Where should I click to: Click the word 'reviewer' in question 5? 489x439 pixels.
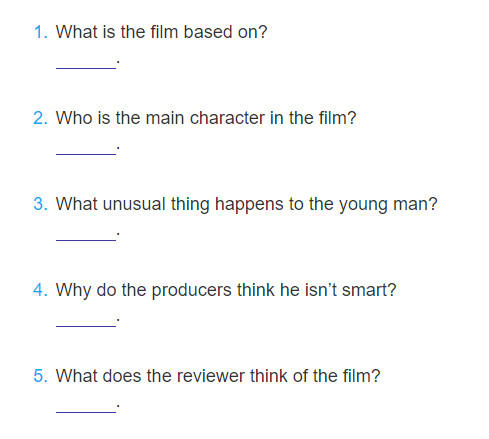tap(210, 376)
